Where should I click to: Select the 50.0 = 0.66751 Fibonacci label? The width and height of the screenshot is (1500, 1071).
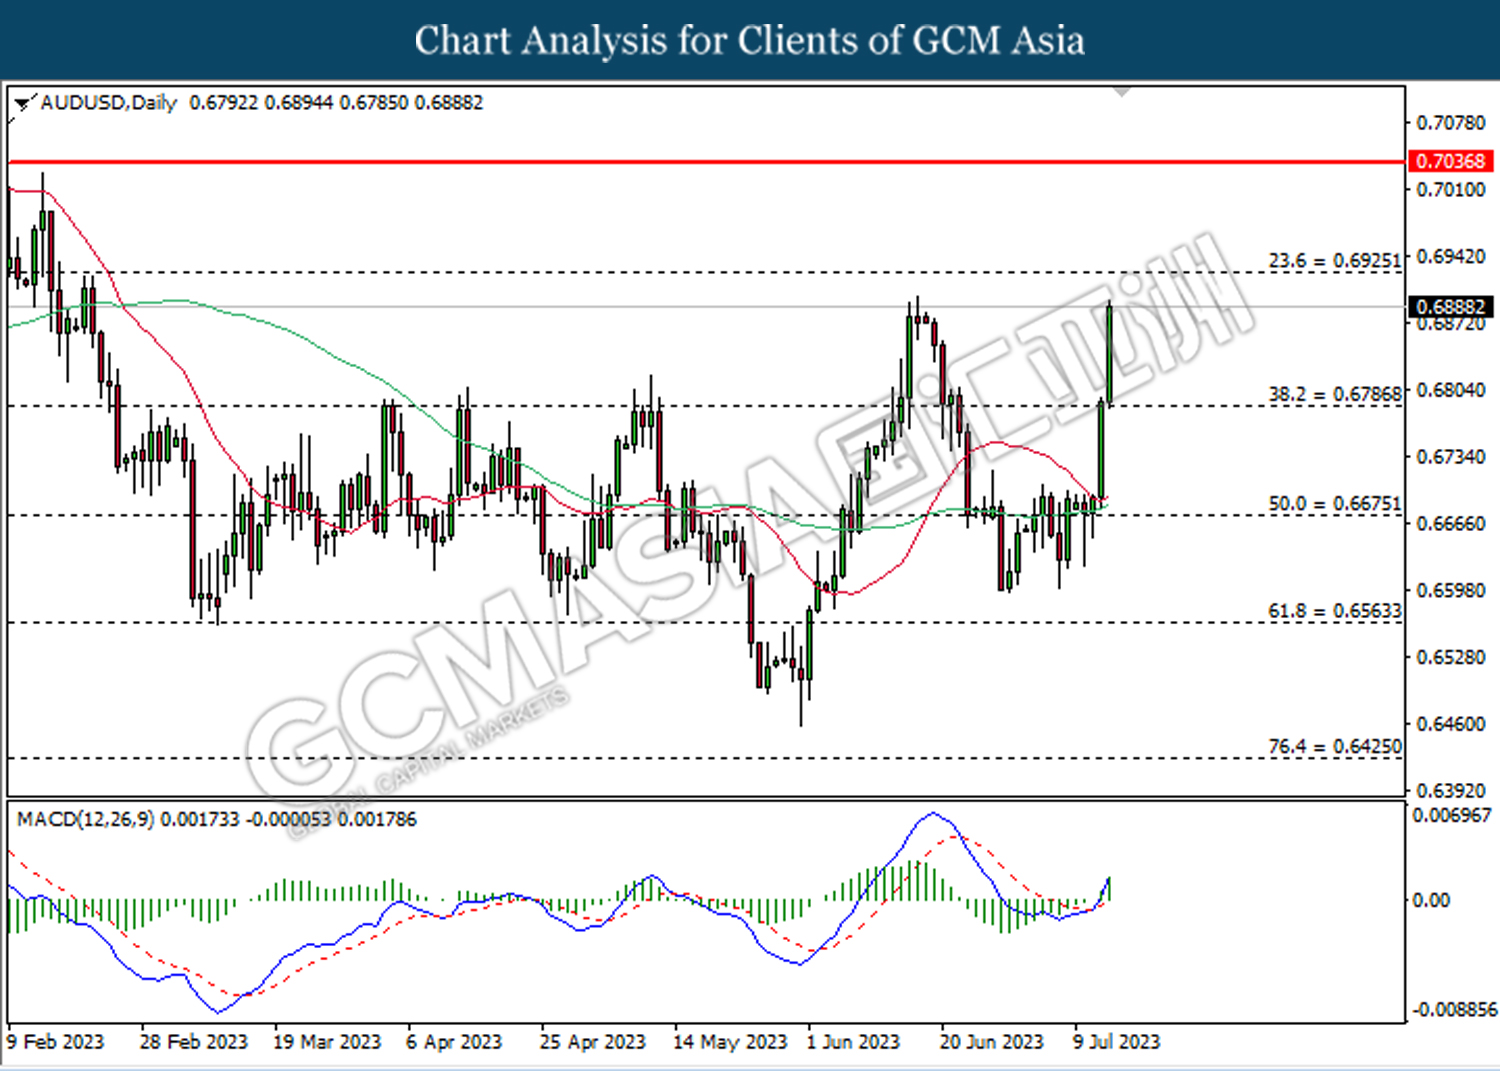(1335, 504)
